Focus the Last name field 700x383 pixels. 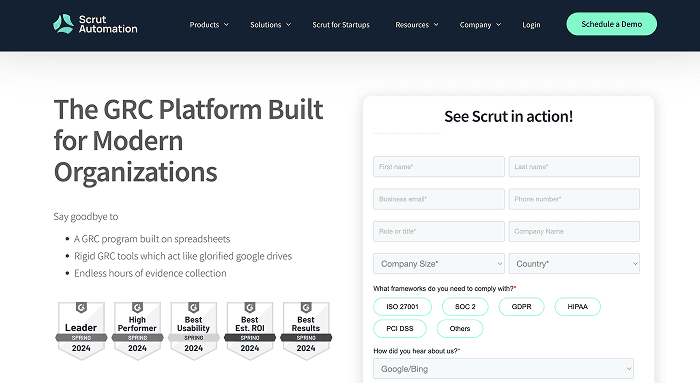click(x=574, y=167)
